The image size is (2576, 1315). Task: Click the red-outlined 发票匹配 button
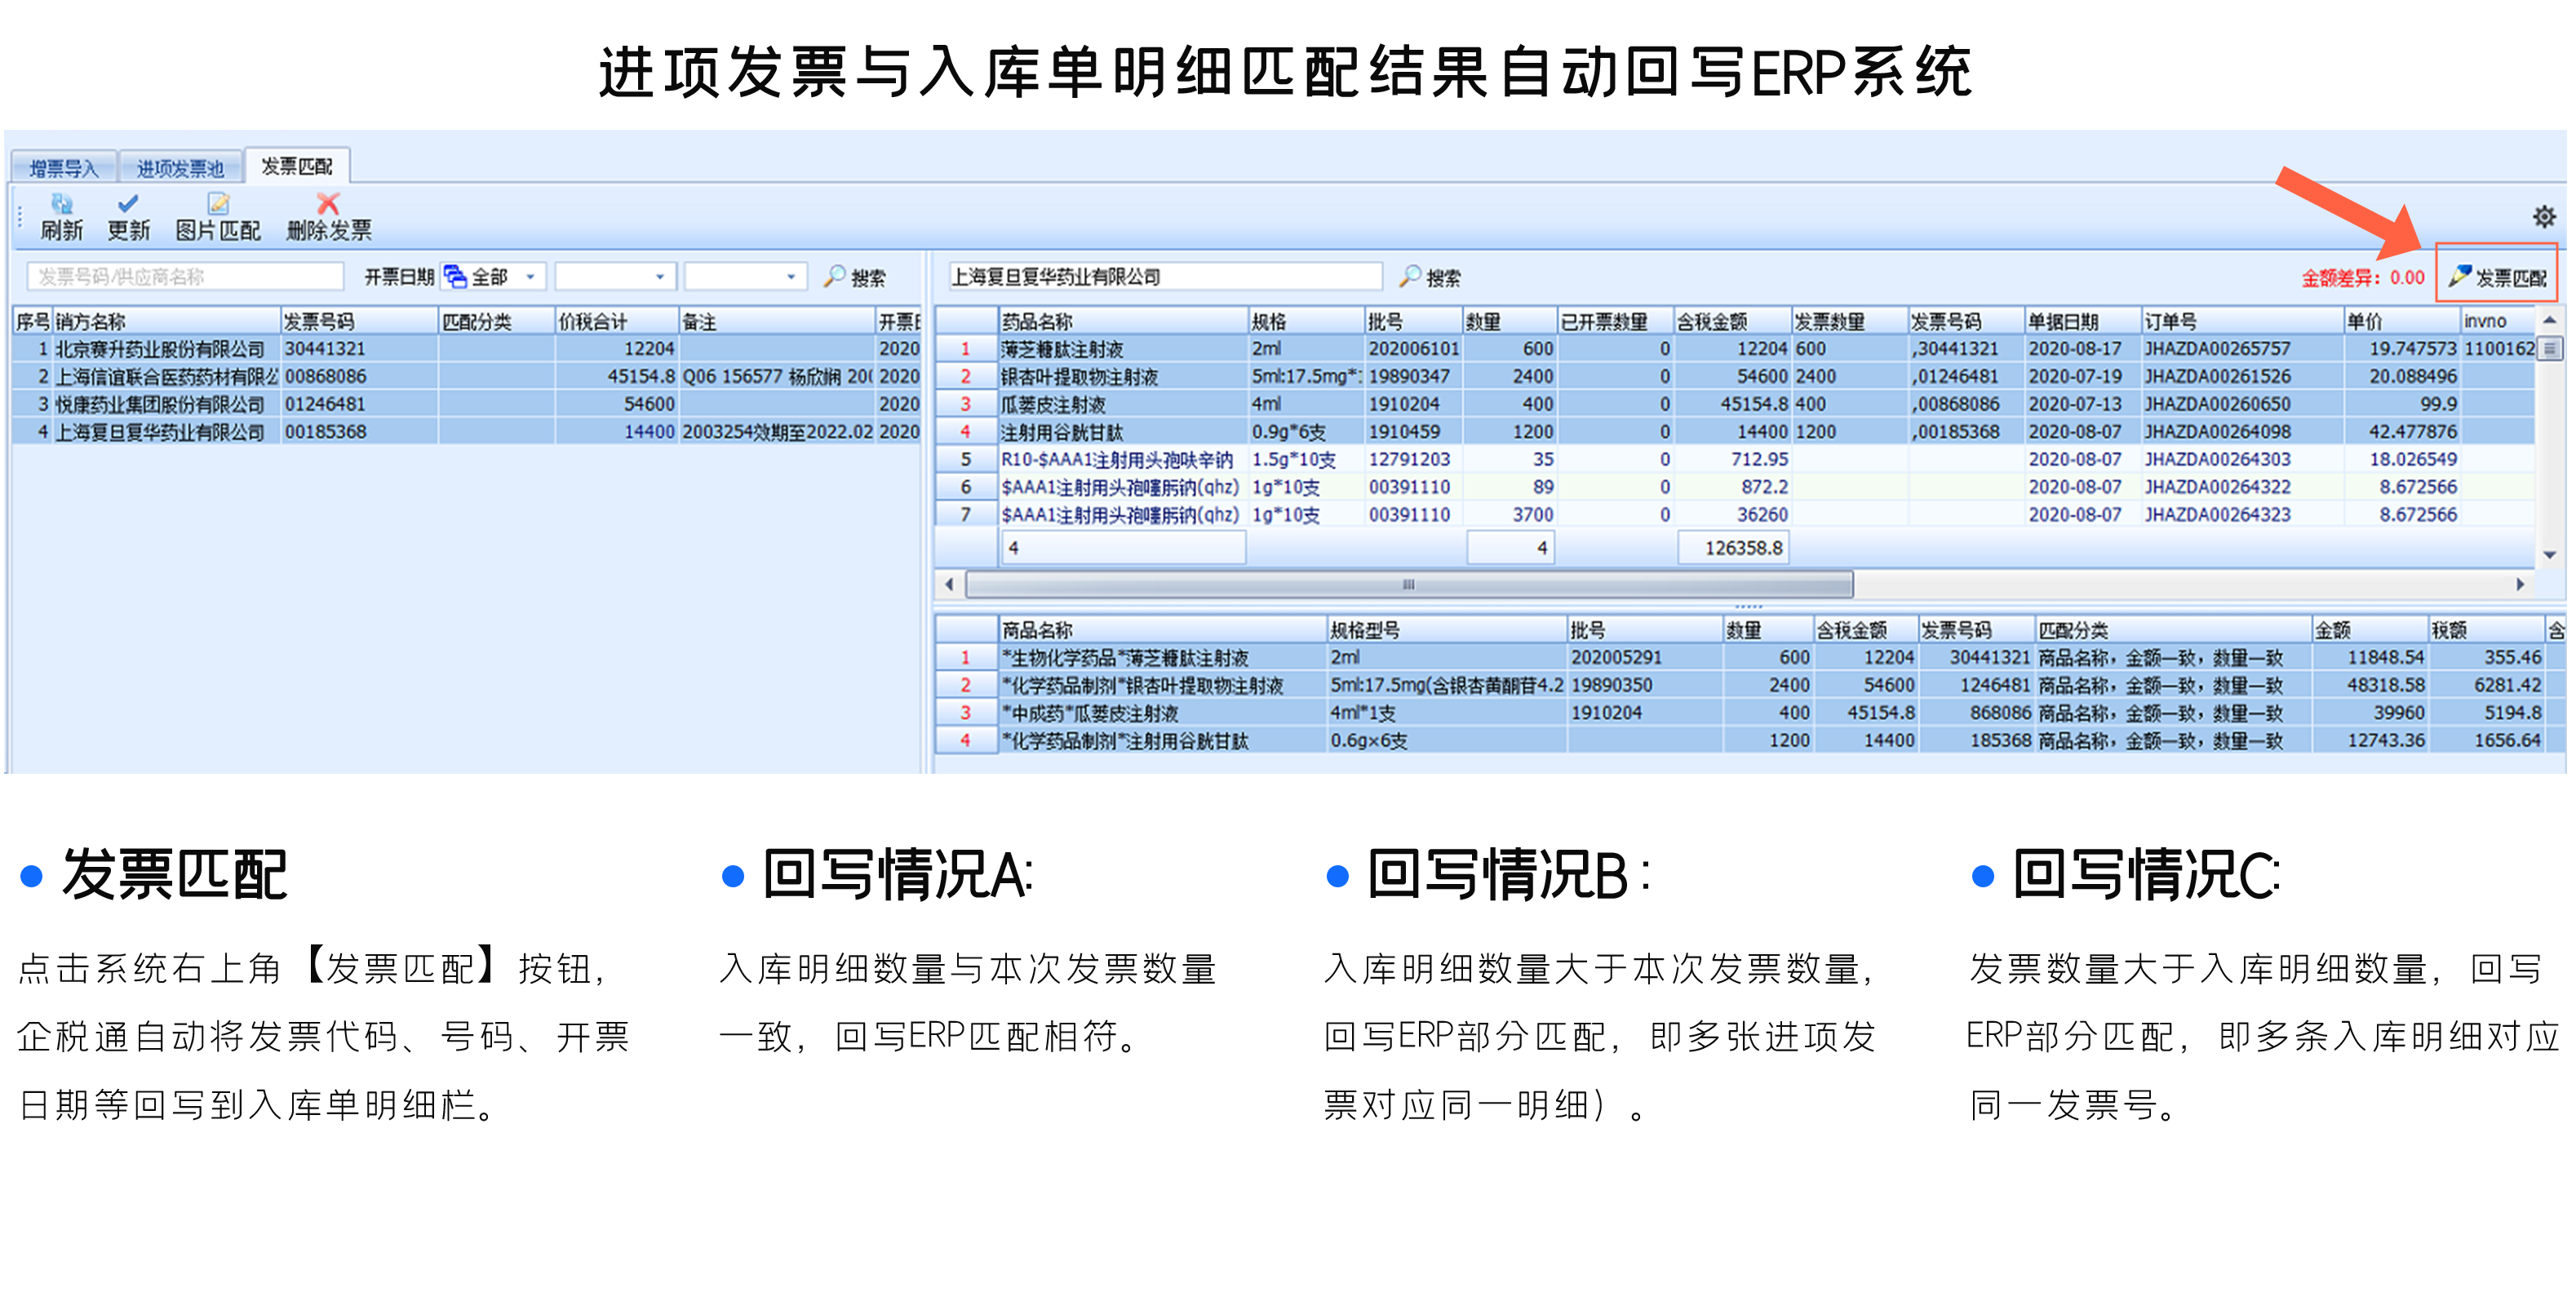tap(2496, 272)
